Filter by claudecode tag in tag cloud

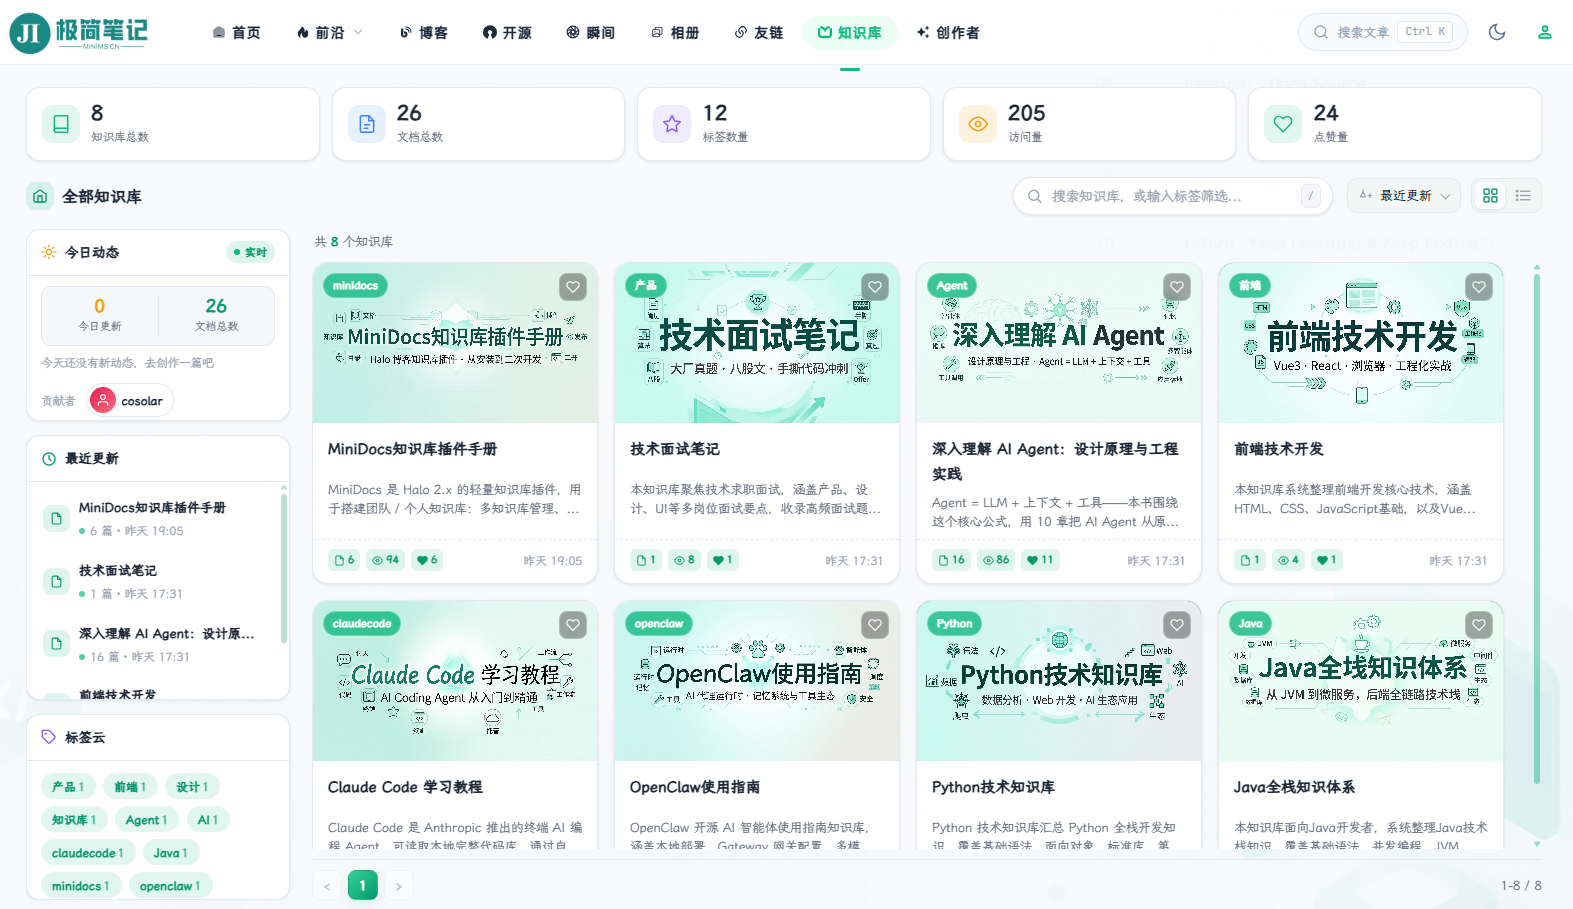coord(88,853)
